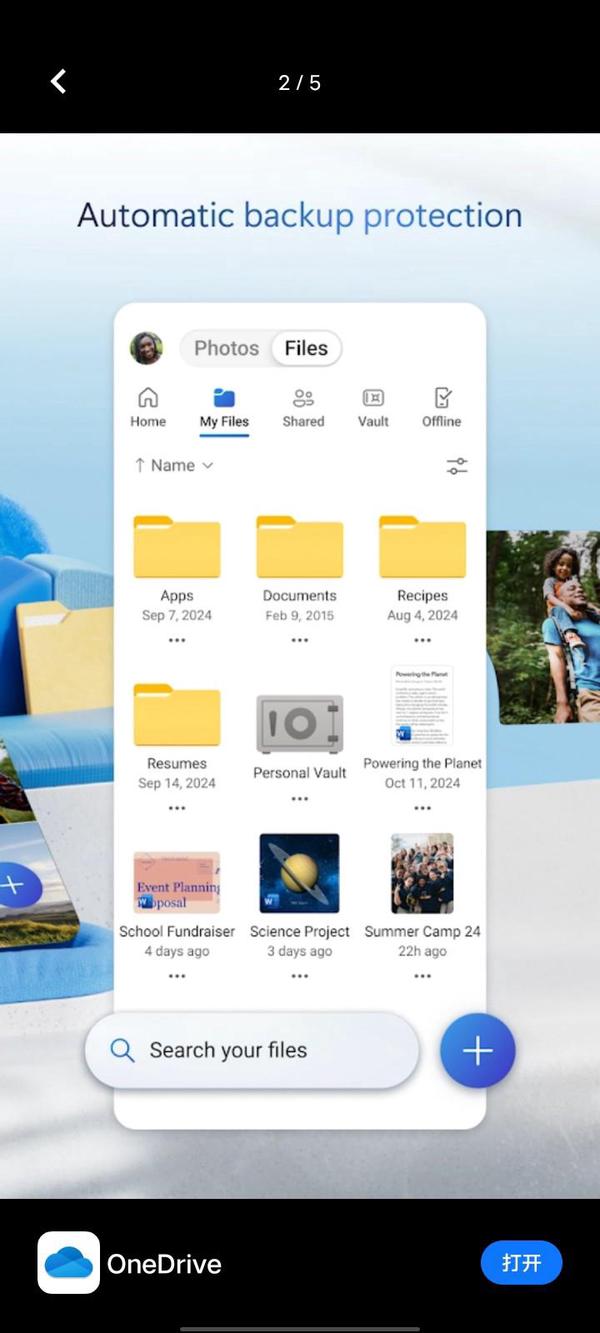Open more options for Resumes folder
The height and width of the screenshot is (1333, 600).
pos(177,808)
